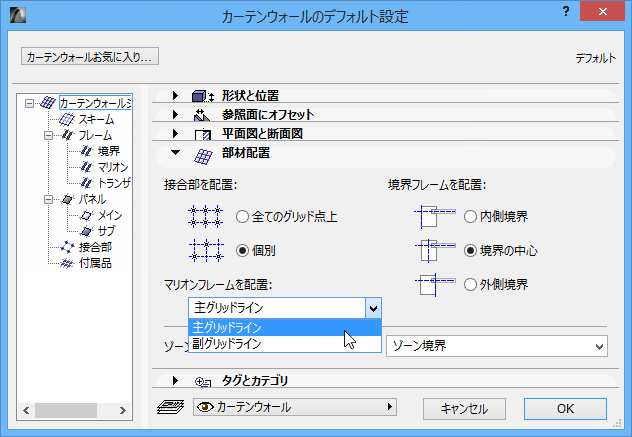Click the accessory icon beside 付属品

67,263
